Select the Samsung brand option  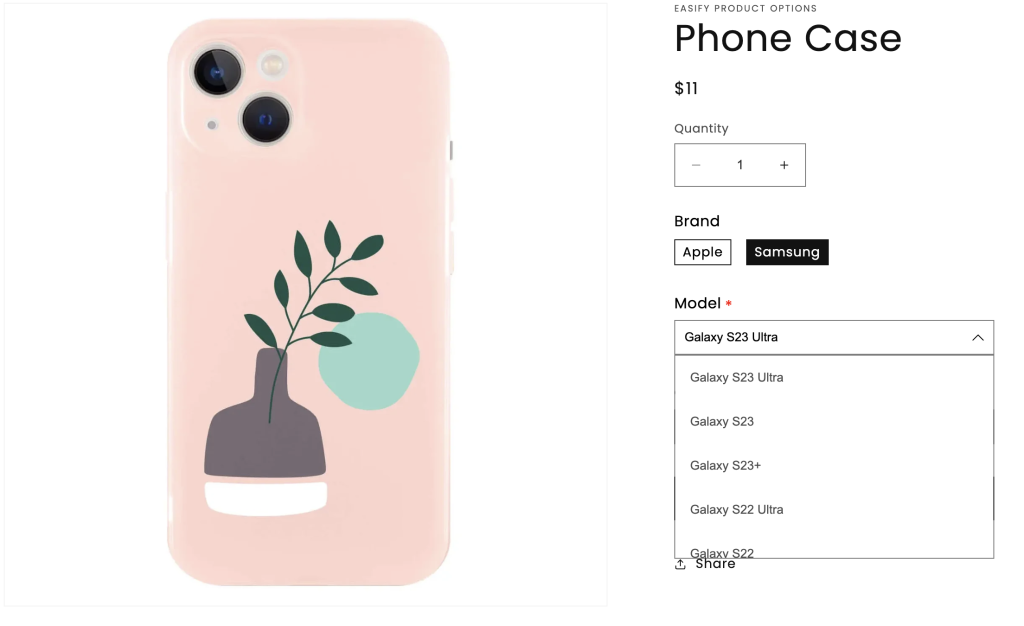tap(787, 252)
